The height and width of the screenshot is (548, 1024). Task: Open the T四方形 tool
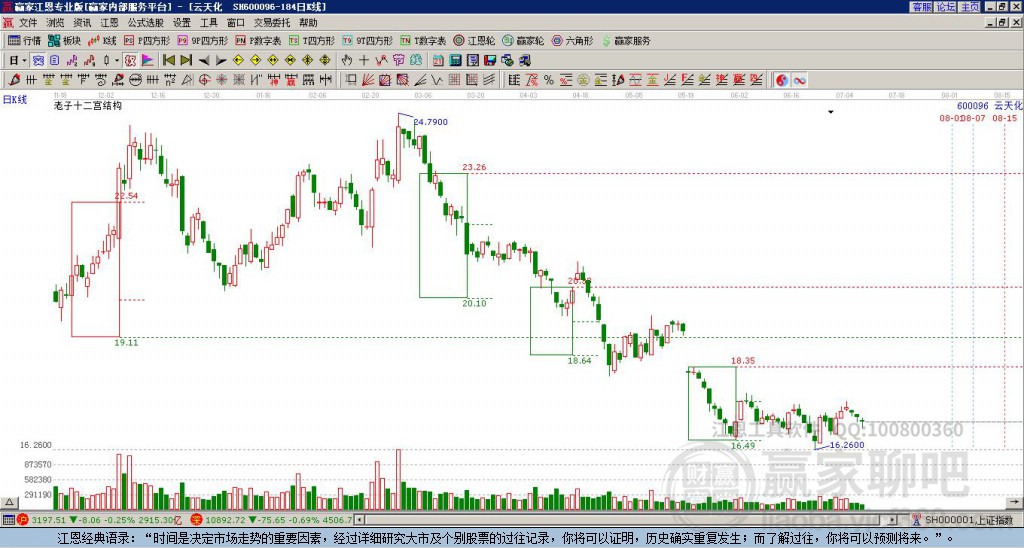312,40
